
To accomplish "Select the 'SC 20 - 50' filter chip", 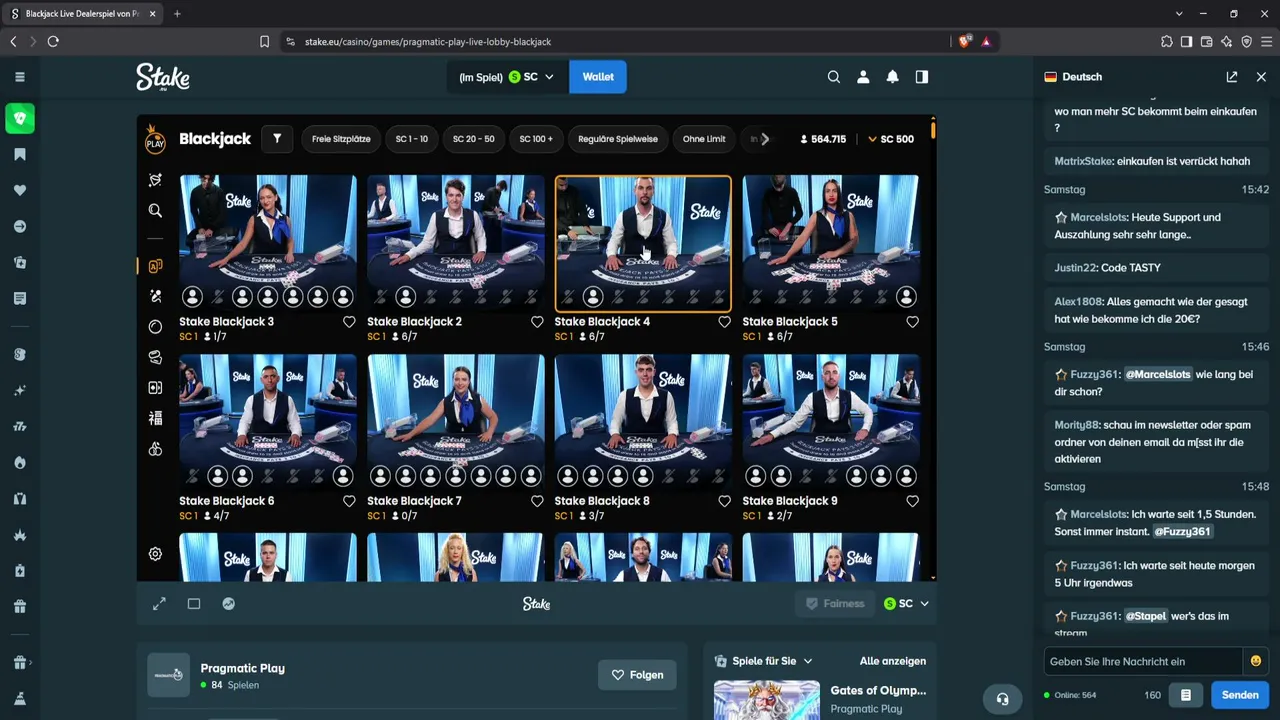I will tap(474, 139).
